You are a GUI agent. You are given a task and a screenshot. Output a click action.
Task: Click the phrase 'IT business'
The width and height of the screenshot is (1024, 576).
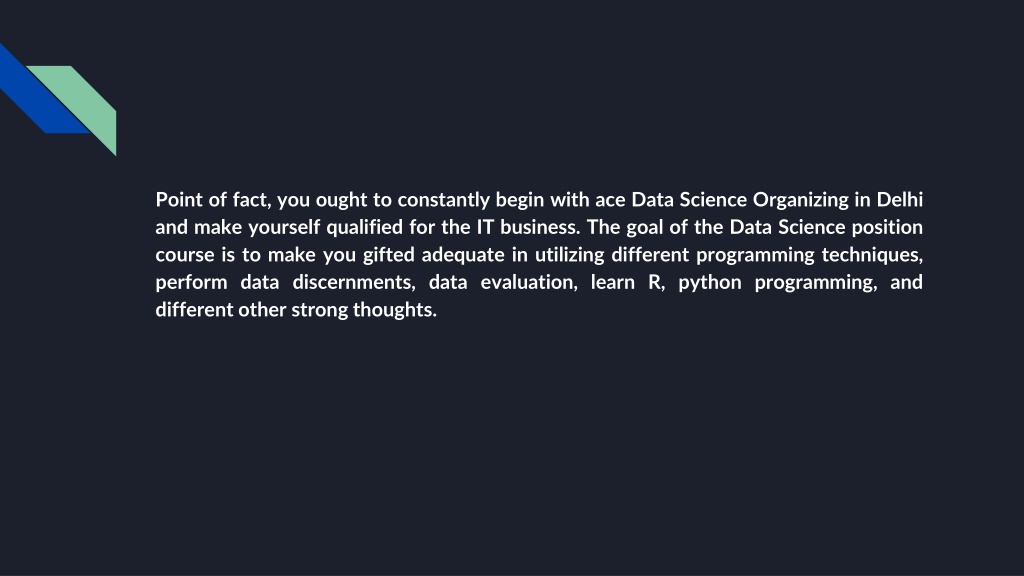pos(526,227)
